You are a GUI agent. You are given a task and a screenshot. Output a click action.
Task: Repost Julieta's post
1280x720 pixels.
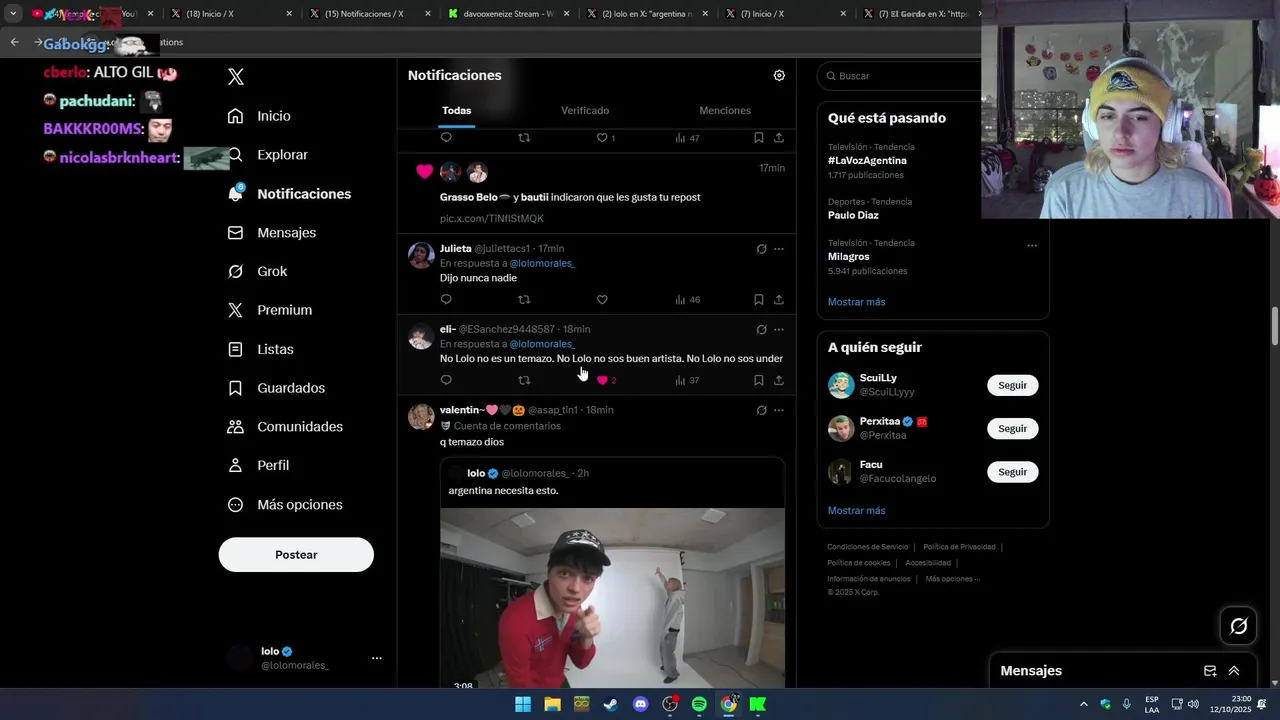point(524,300)
